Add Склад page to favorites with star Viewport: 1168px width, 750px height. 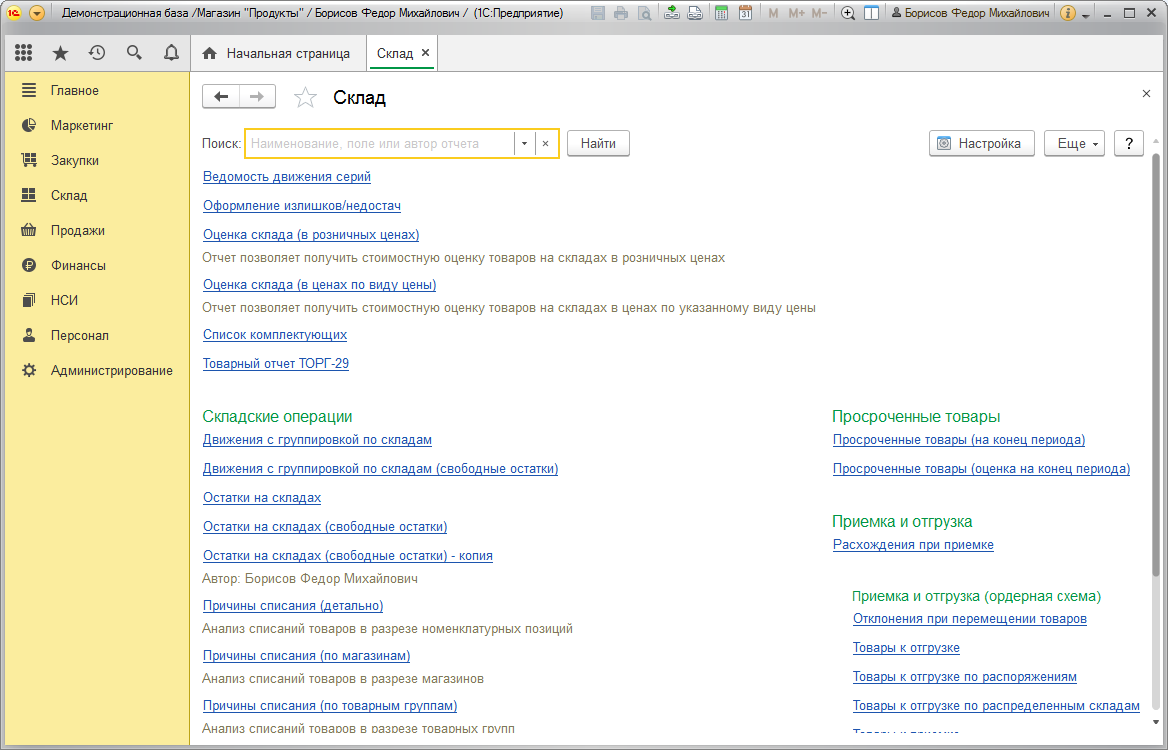305,98
